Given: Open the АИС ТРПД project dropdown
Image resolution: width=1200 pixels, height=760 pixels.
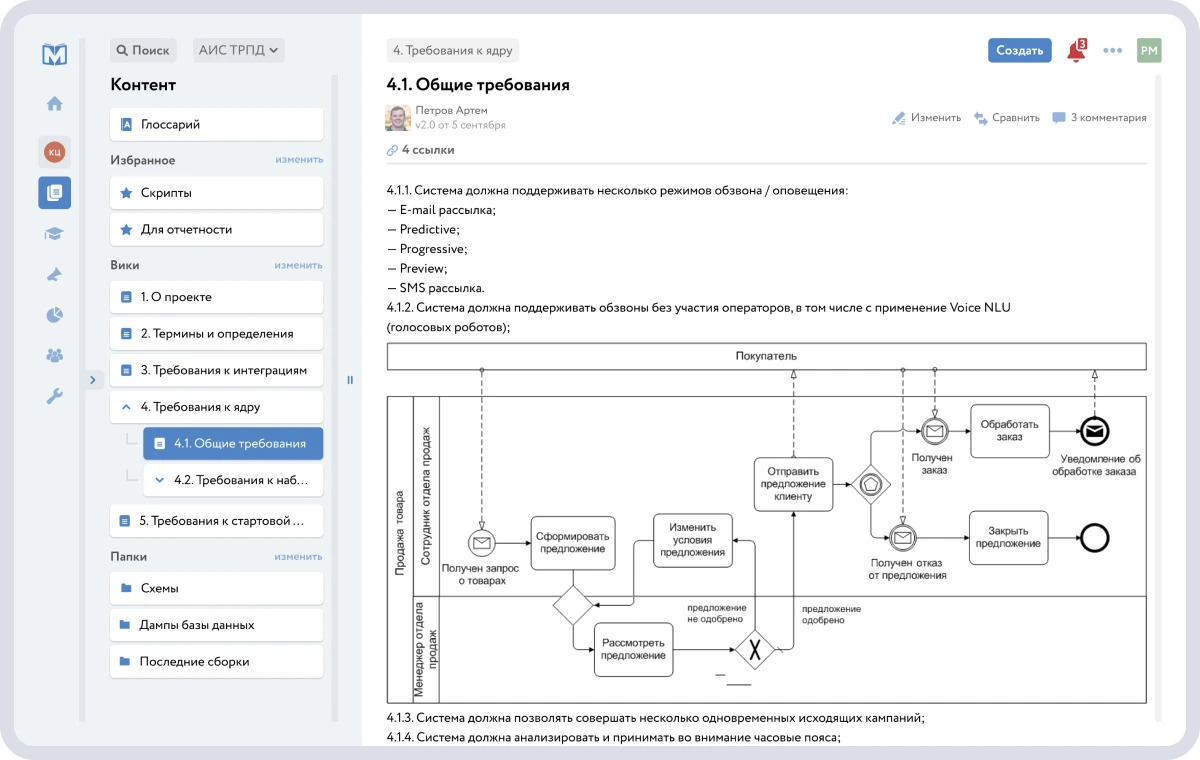Looking at the screenshot, I should [x=239, y=50].
